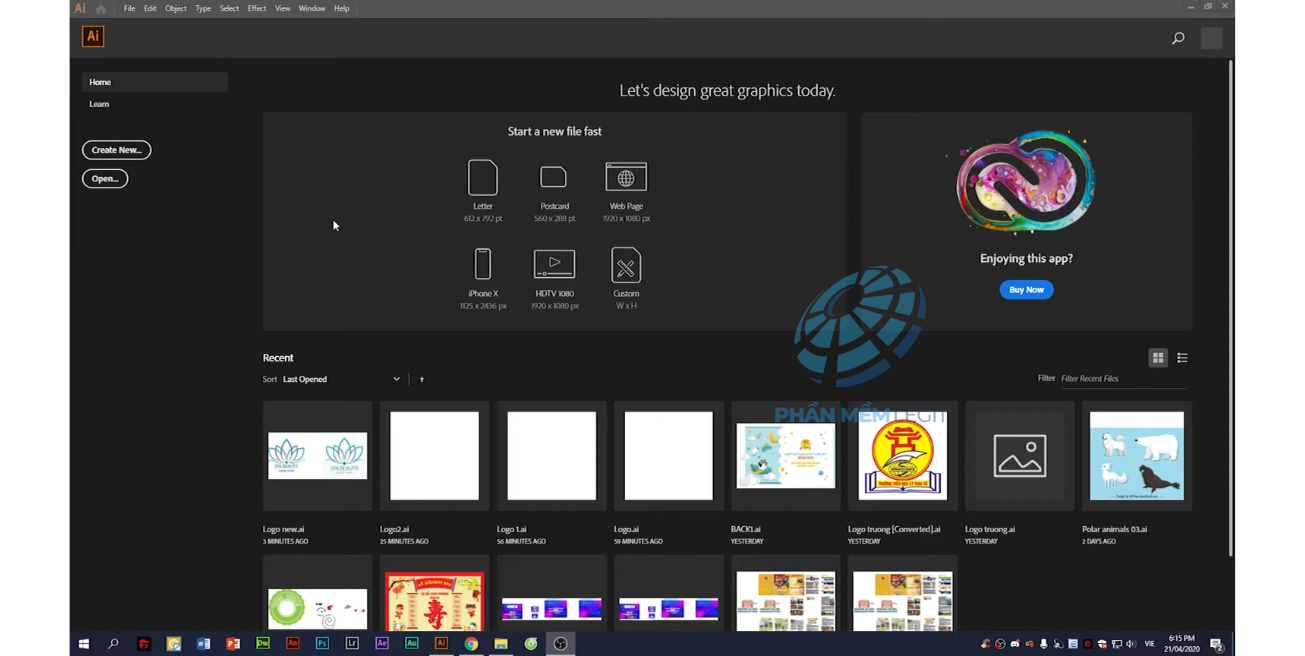
Task: Open PowerPoint from the taskbar
Action: coord(233,644)
